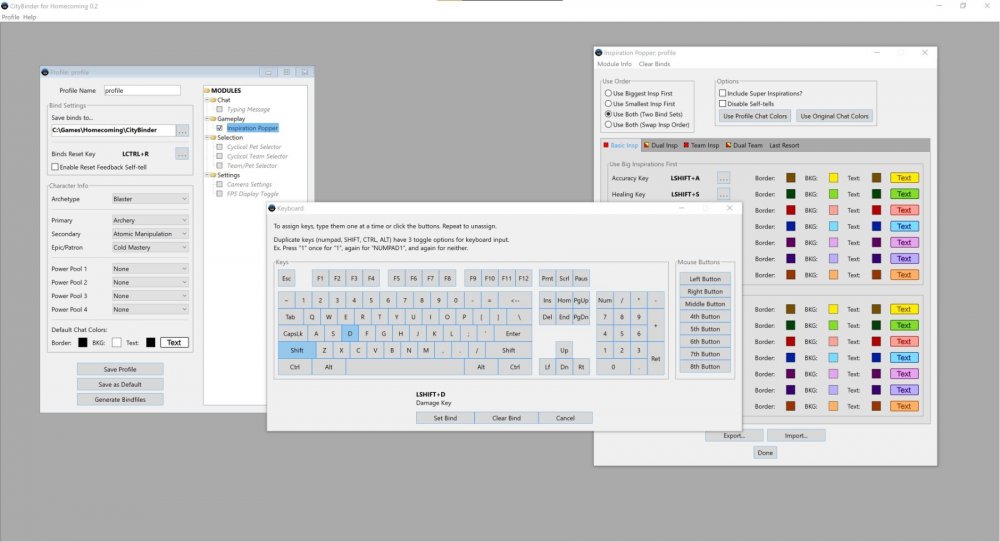1000x542 pixels.
Task: Click the ellipsis button for Accuracy Key
Action: point(724,178)
